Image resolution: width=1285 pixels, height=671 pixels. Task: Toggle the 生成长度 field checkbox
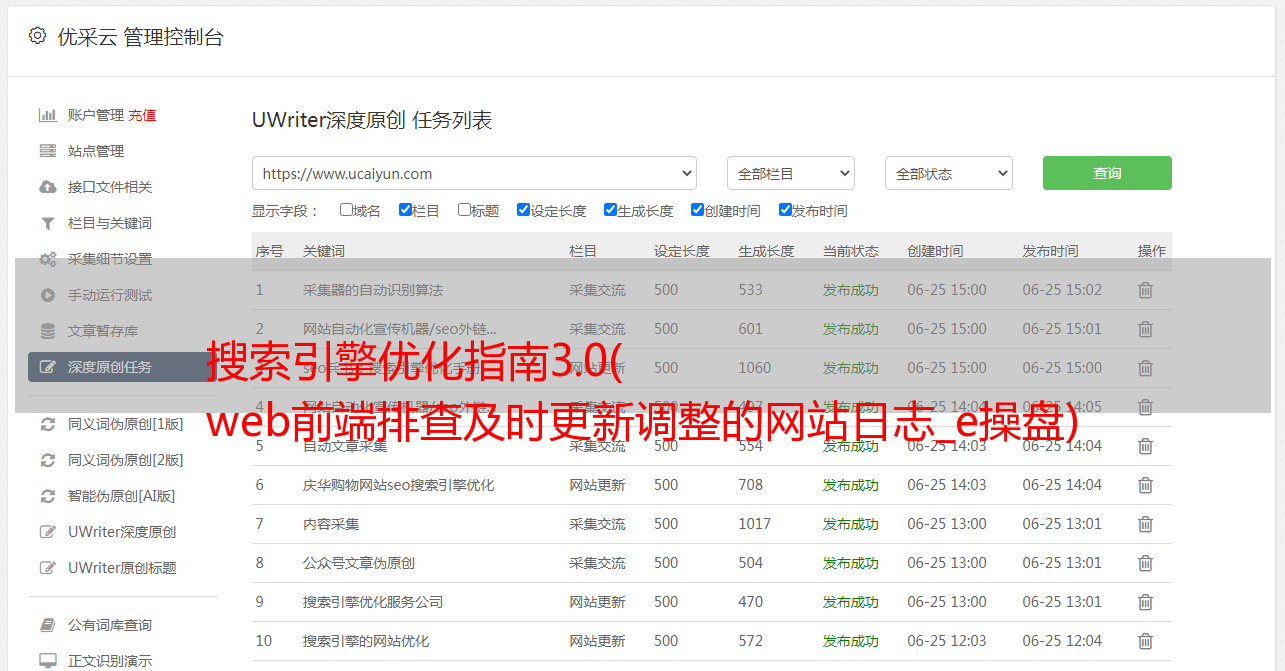point(610,210)
